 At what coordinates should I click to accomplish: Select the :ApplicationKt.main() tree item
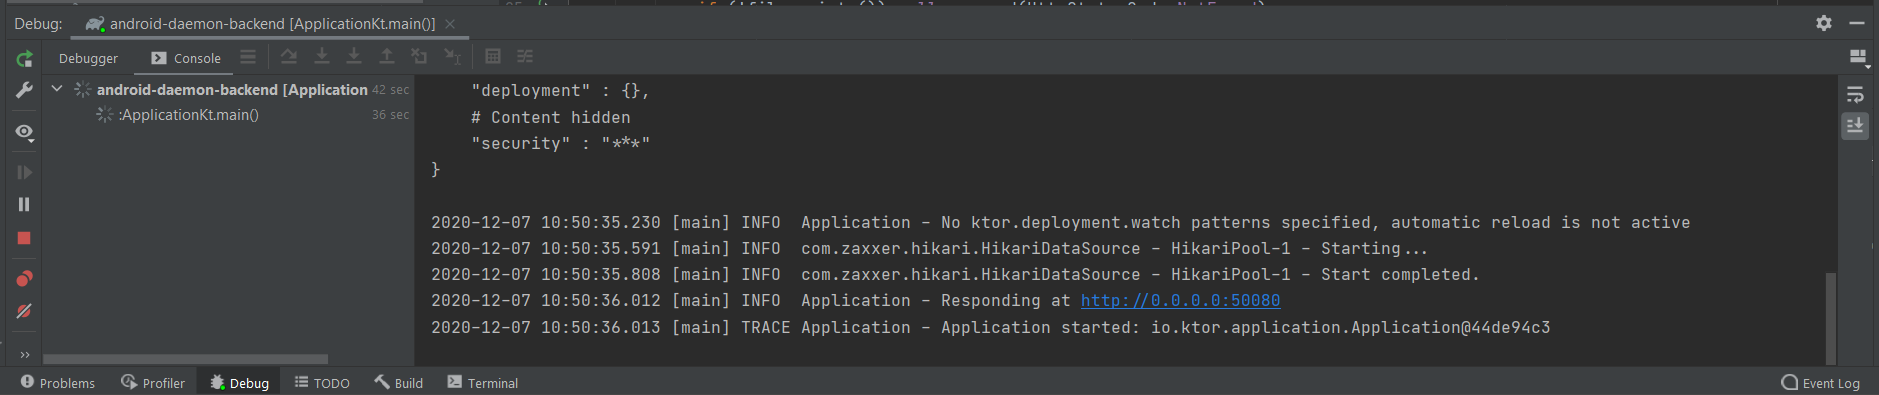point(188,115)
